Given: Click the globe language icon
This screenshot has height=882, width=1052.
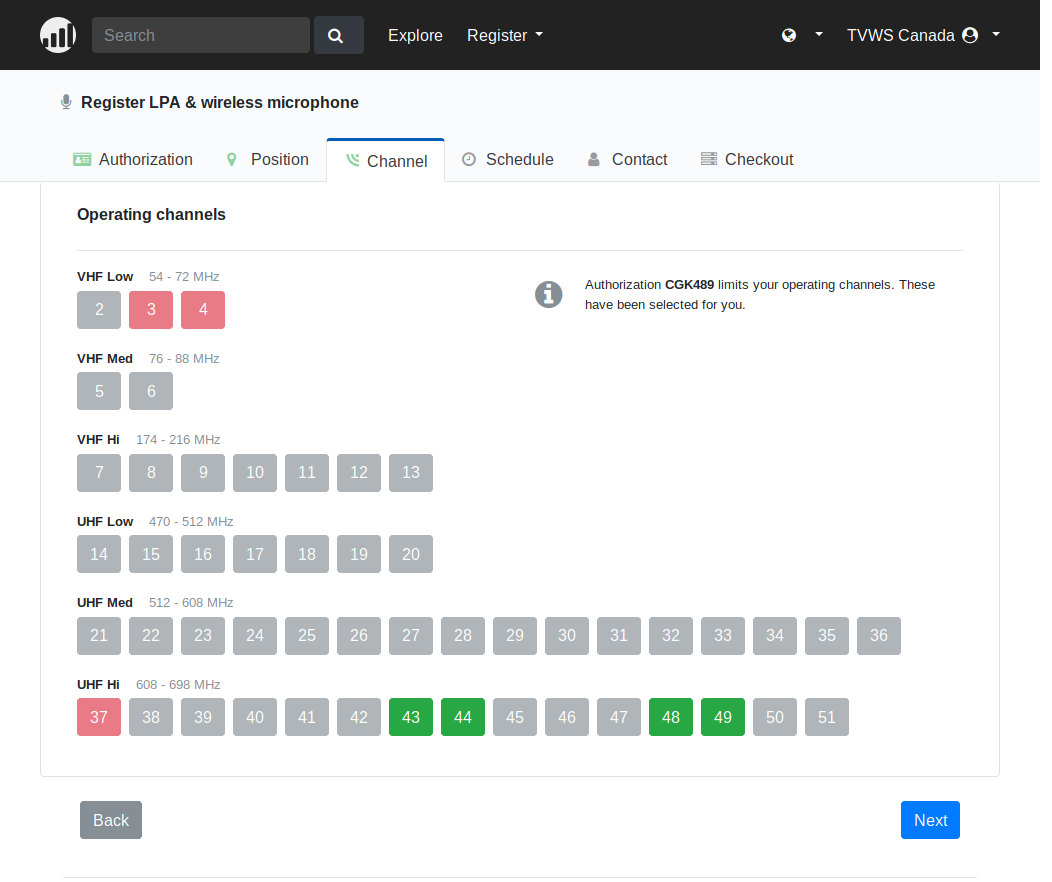Looking at the screenshot, I should 789,35.
